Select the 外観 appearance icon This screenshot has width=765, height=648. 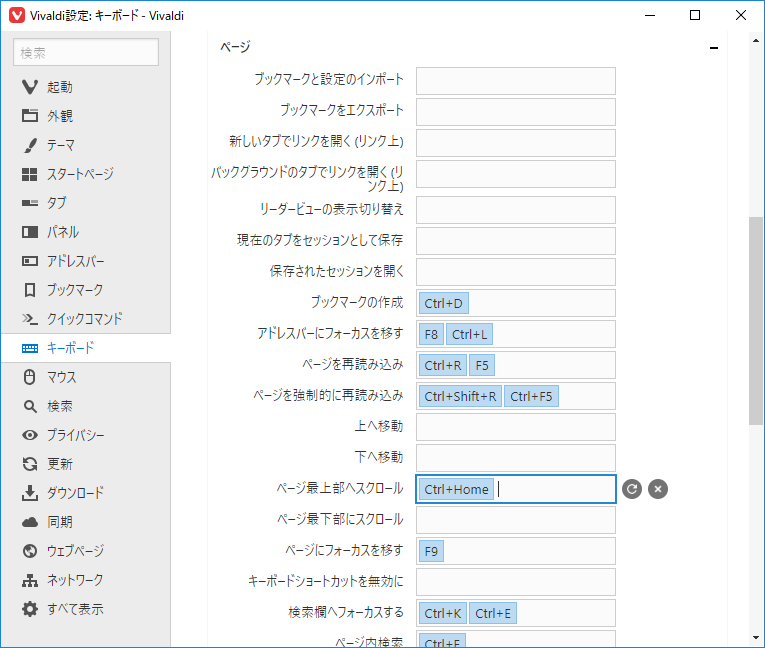tap(30, 116)
